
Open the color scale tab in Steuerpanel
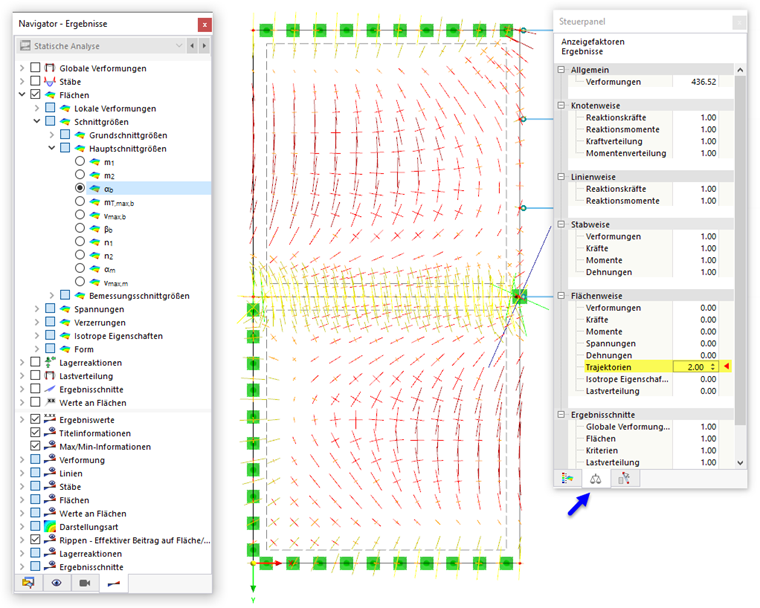pos(568,479)
